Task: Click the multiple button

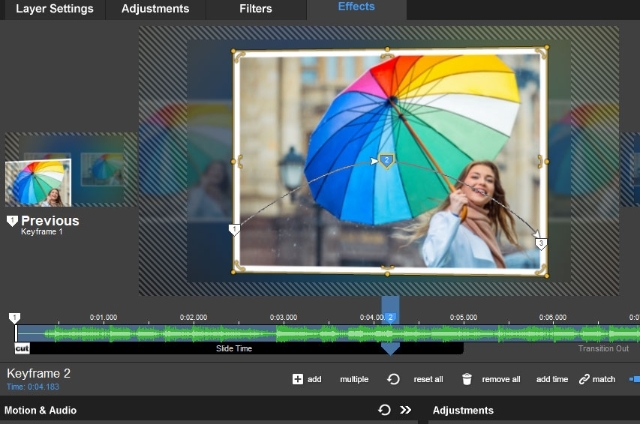Action: pos(354,379)
